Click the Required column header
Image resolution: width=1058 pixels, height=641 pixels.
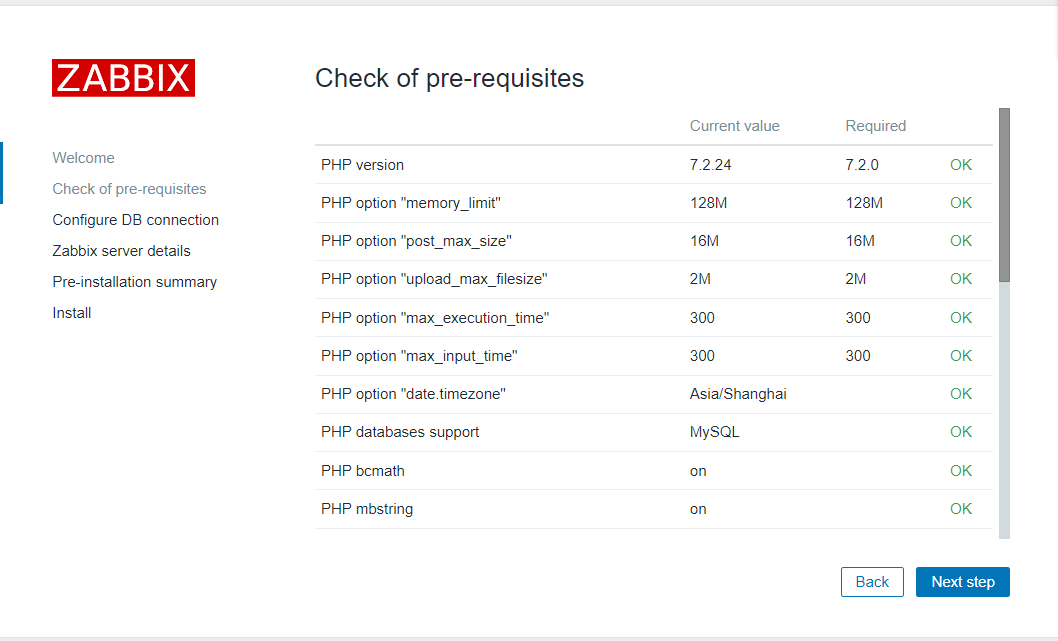coord(875,126)
